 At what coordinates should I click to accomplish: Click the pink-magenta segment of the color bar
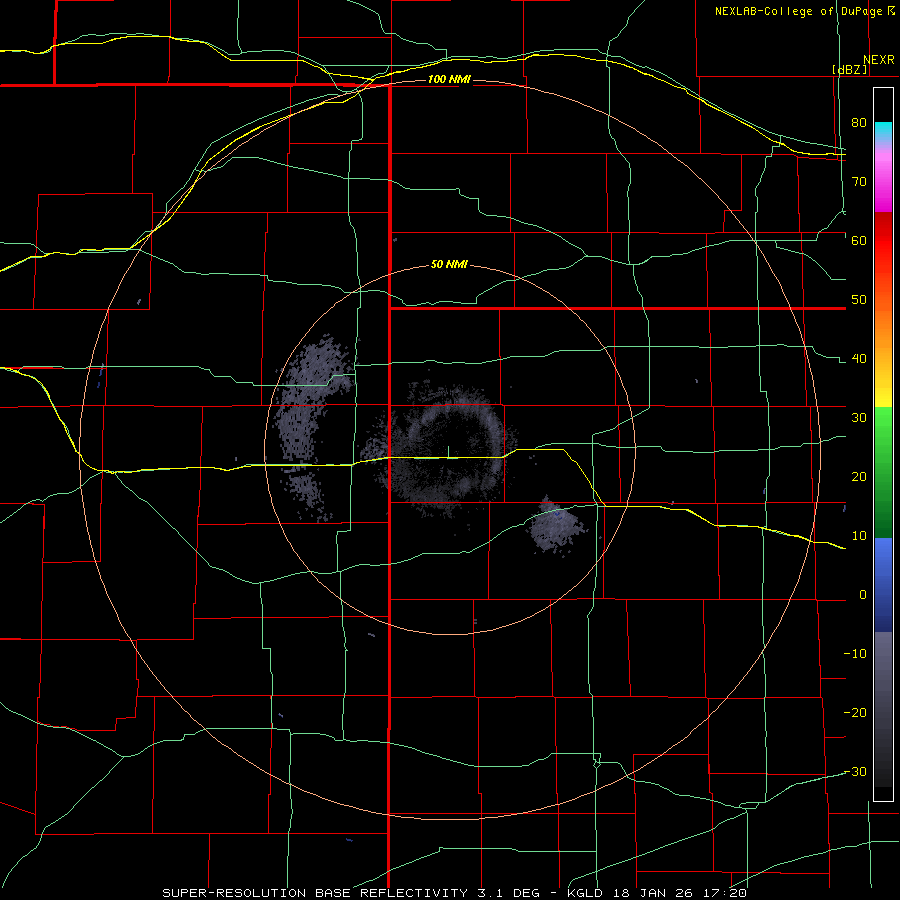tap(883, 178)
